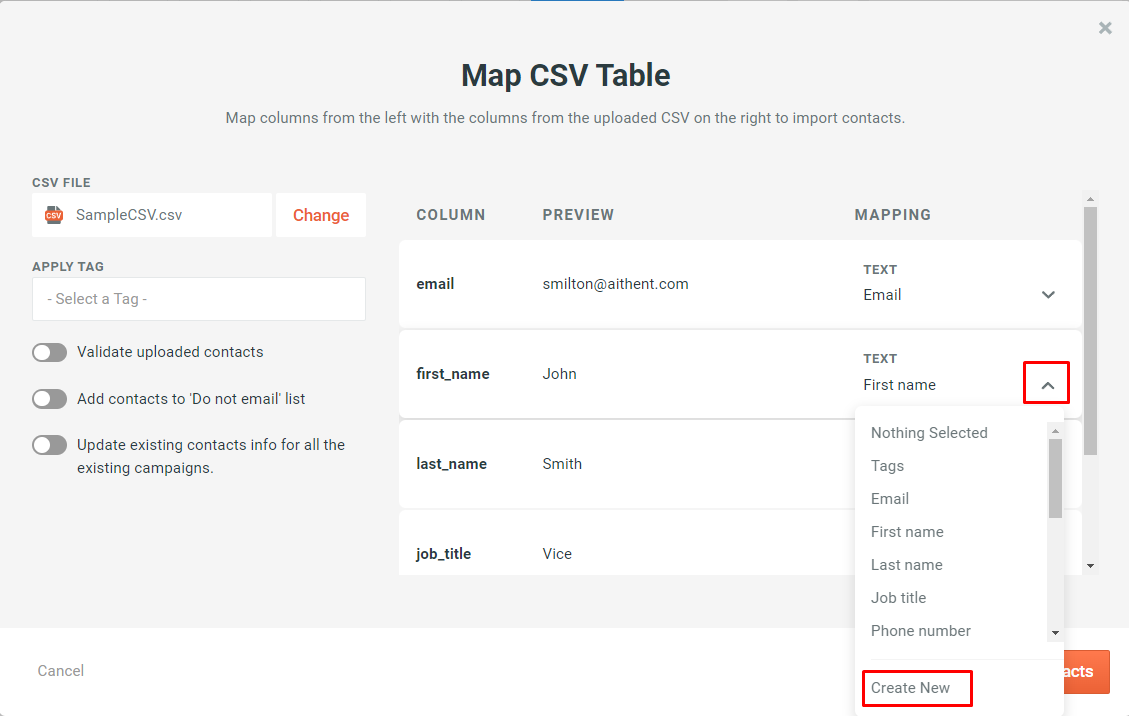This screenshot has height=716, width=1129.
Task: Pick Job title from the mapping dropdown
Action: (898, 597)
